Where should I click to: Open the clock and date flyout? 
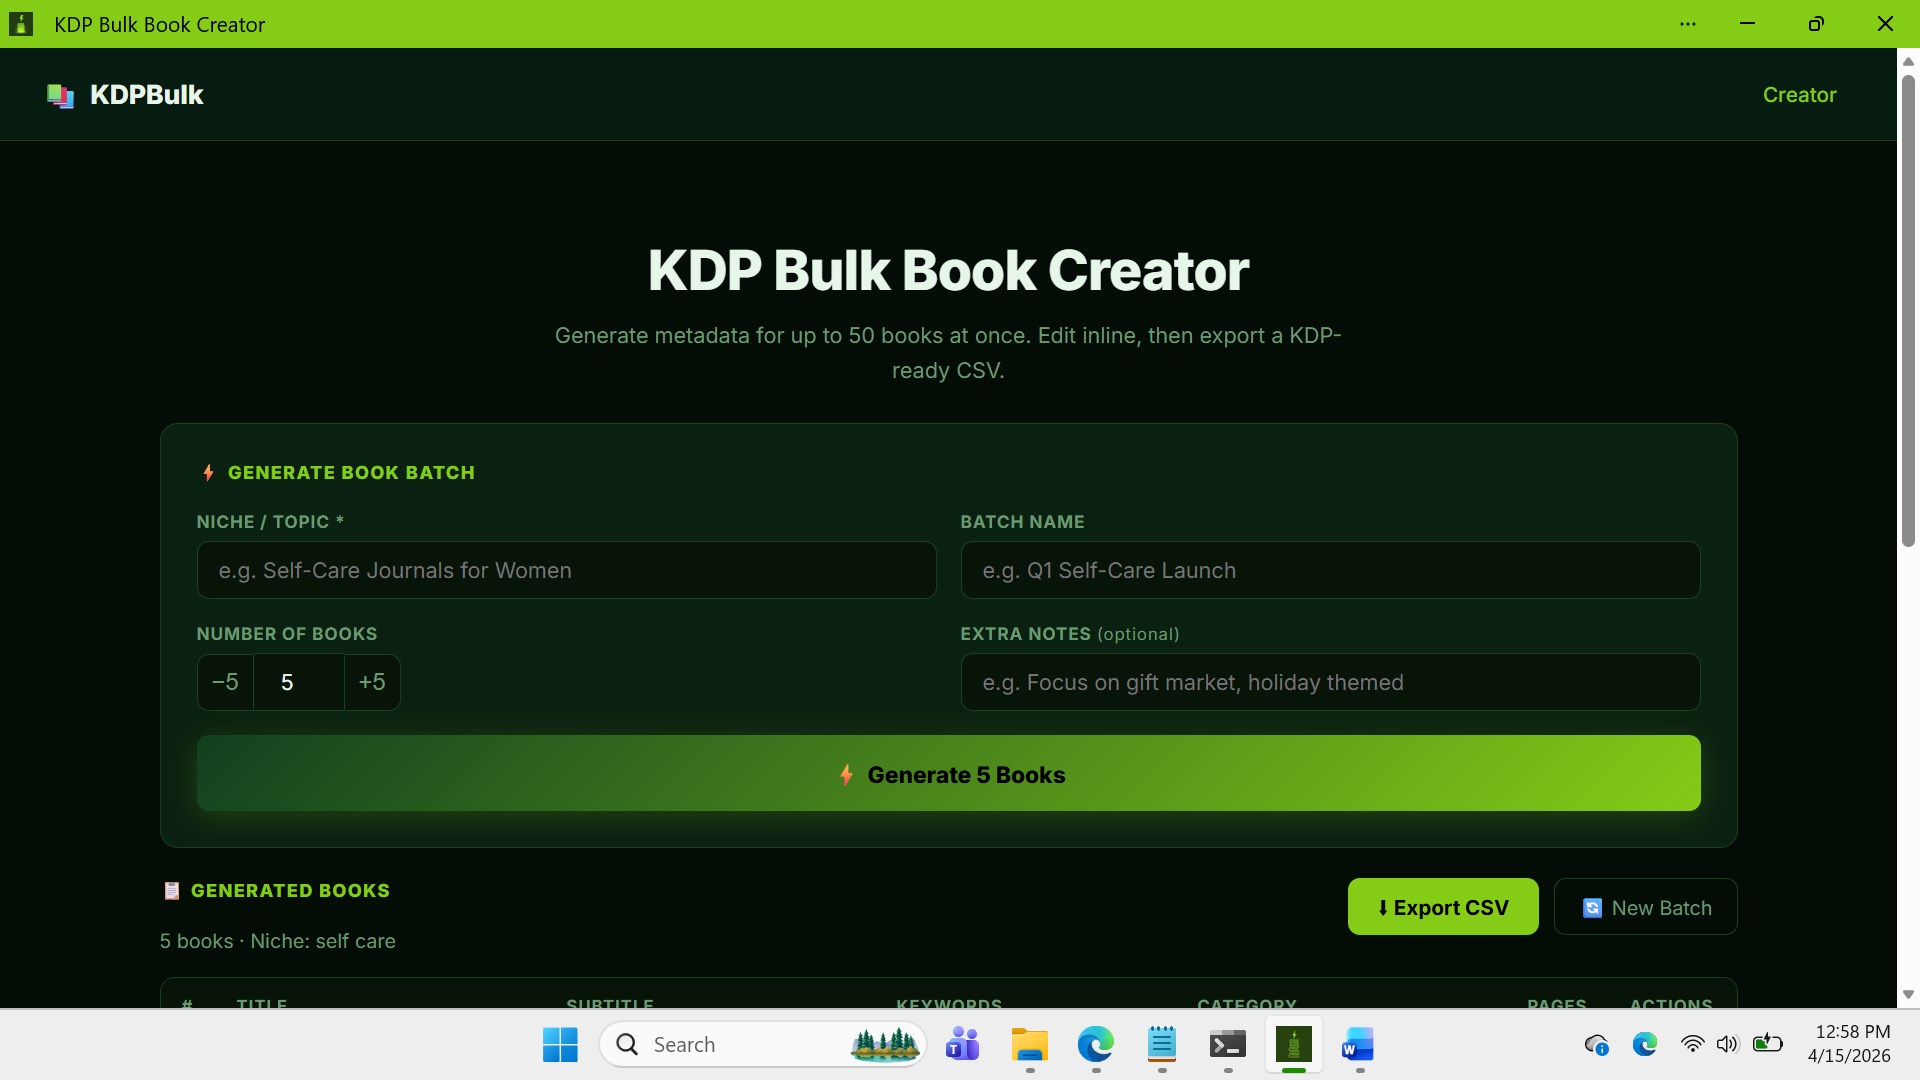click(x=1849, y=1044)
